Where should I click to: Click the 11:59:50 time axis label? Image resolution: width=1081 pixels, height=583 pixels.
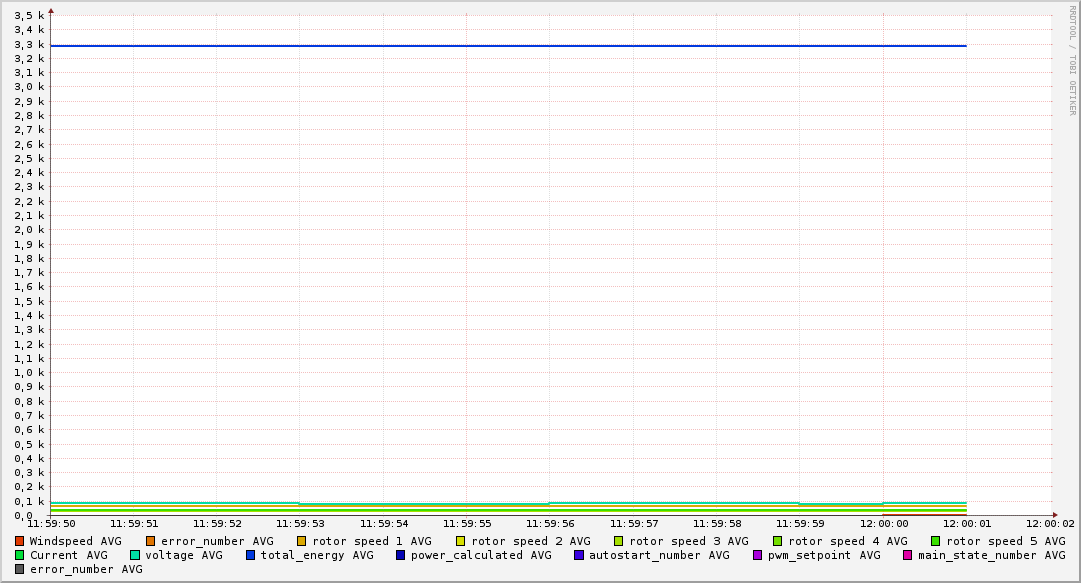[x=51, y=523]
